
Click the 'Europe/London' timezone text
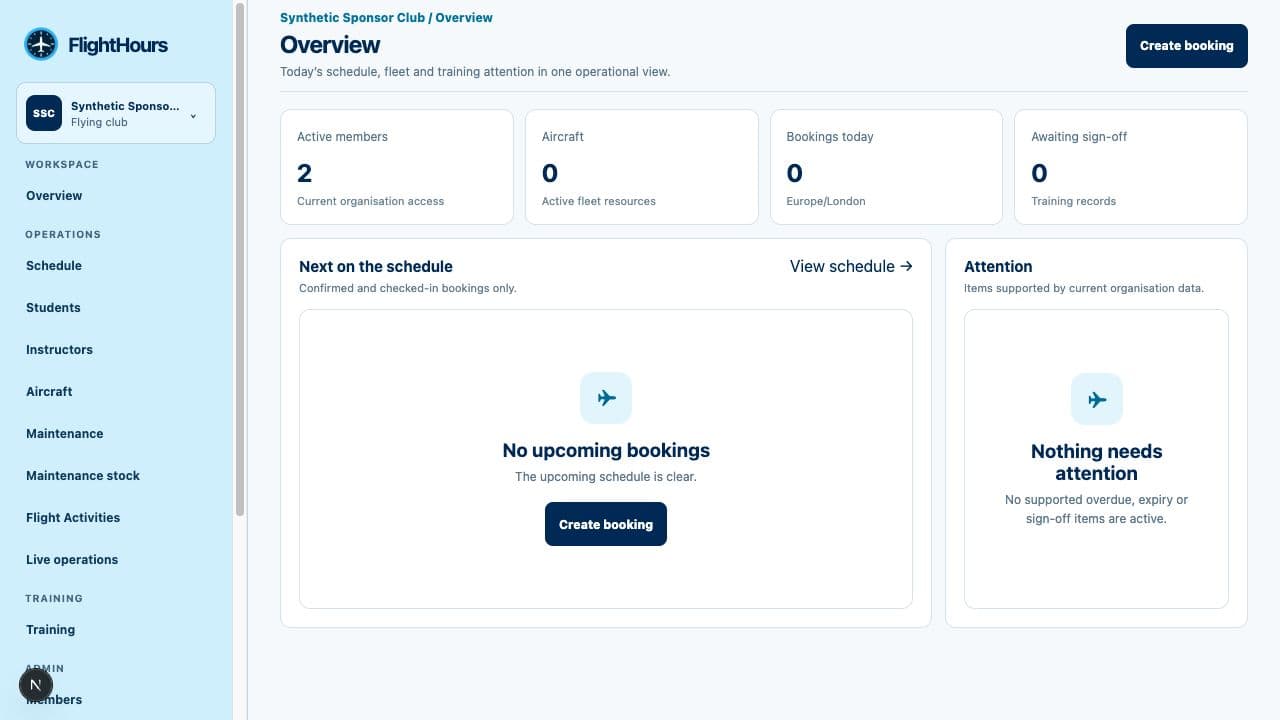click(826, 201)
